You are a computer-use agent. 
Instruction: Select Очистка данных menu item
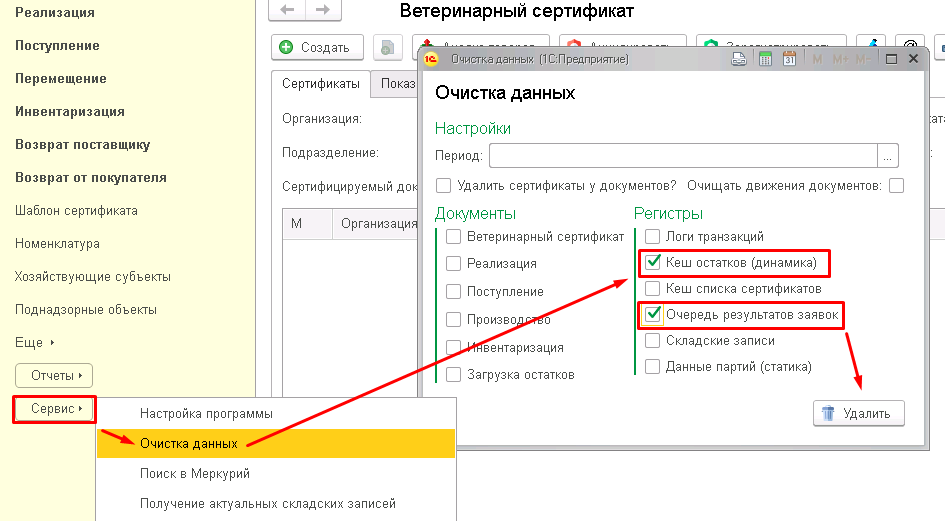coord(275,443)
